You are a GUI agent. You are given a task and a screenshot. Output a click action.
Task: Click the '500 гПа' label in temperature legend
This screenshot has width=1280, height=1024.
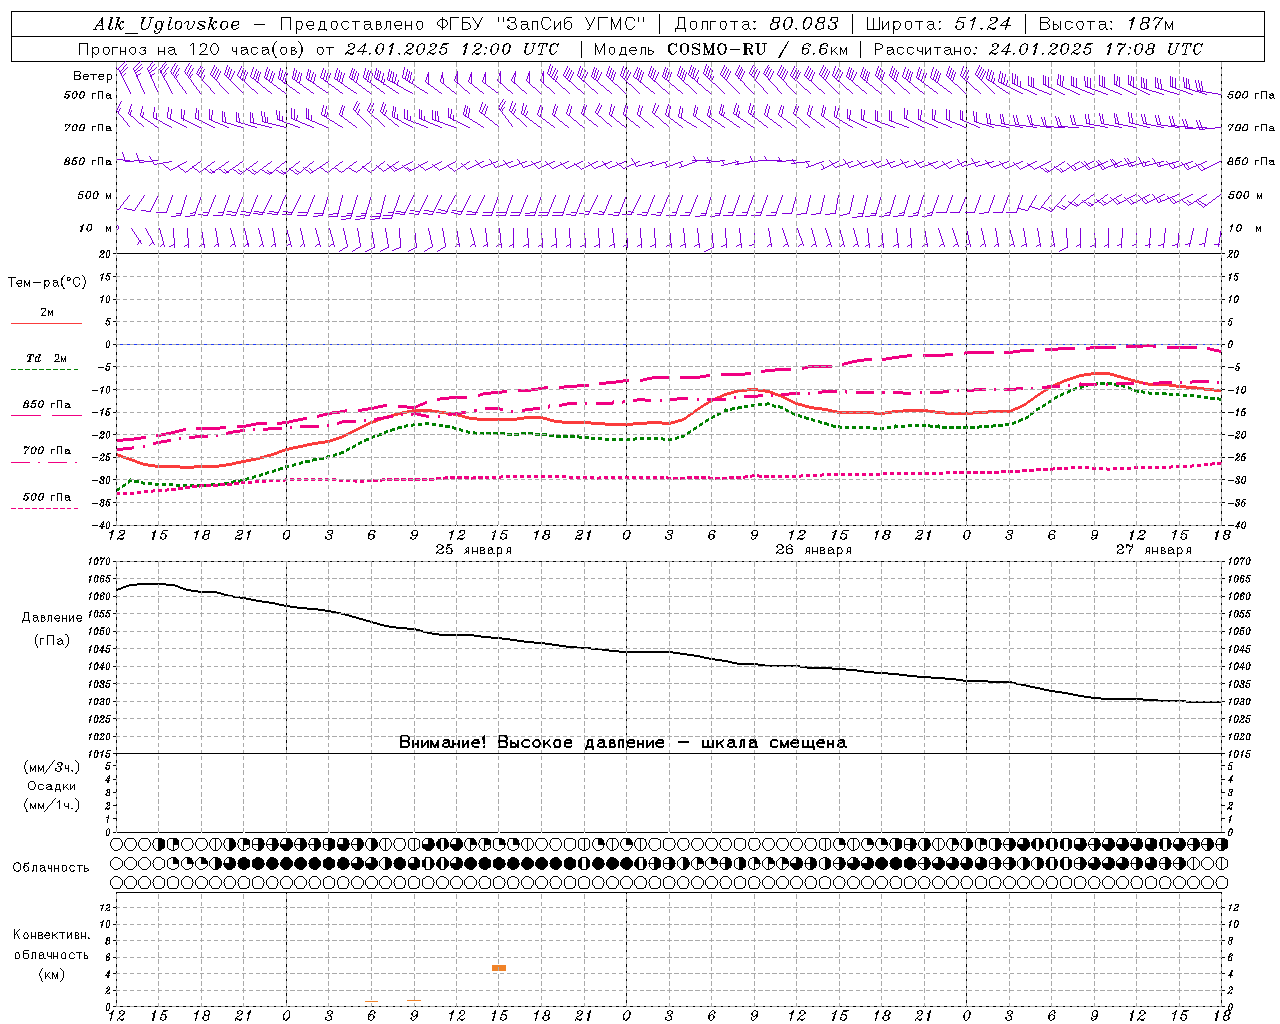click(47, 497)
